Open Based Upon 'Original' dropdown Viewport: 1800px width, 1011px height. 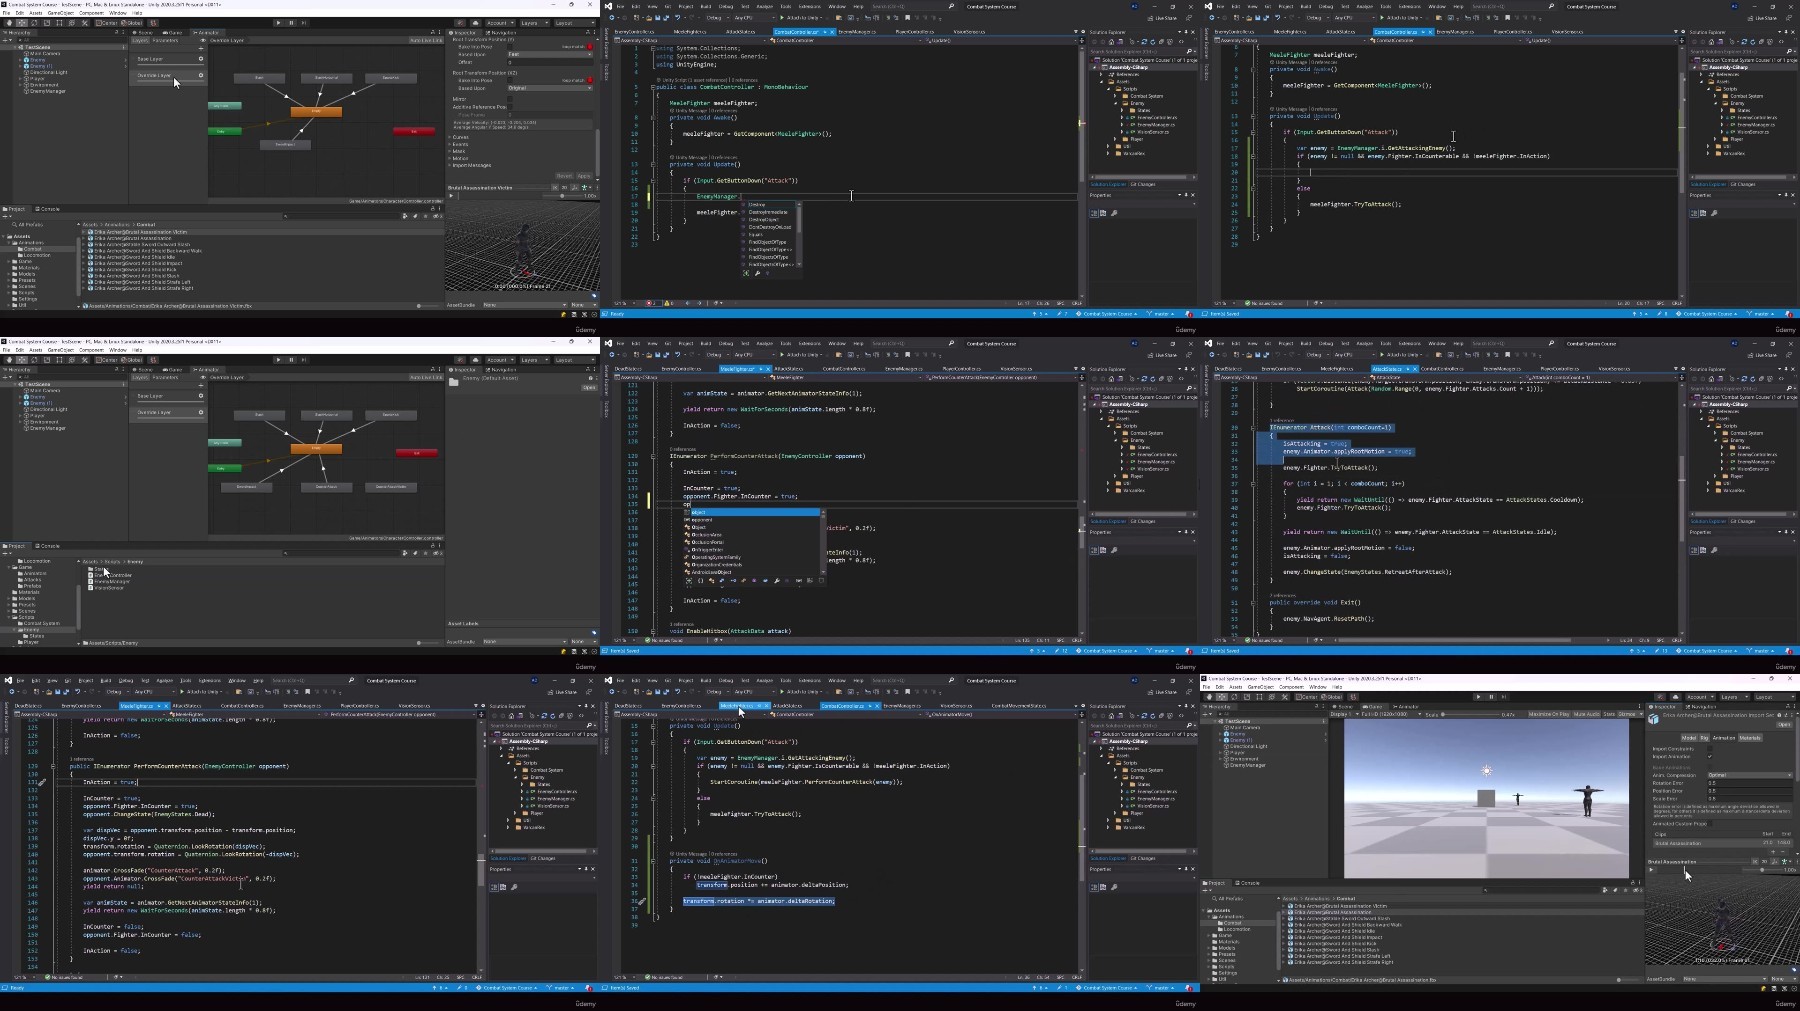click(x=550, y=88)
